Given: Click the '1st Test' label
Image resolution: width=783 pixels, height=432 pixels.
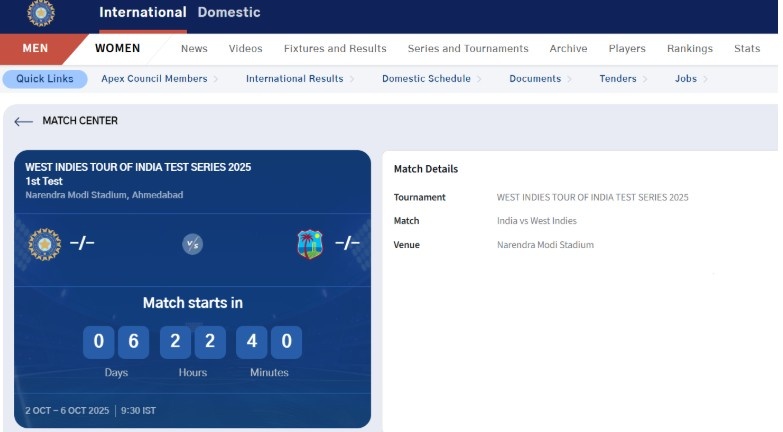Looking at the screenshot, I should tap(44, 181).
